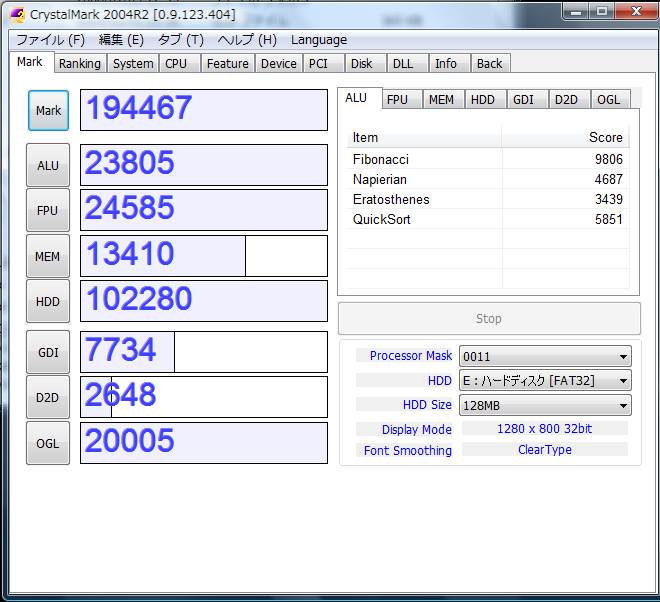Open the Language menu
660x602 pixels.
[318, 40]
